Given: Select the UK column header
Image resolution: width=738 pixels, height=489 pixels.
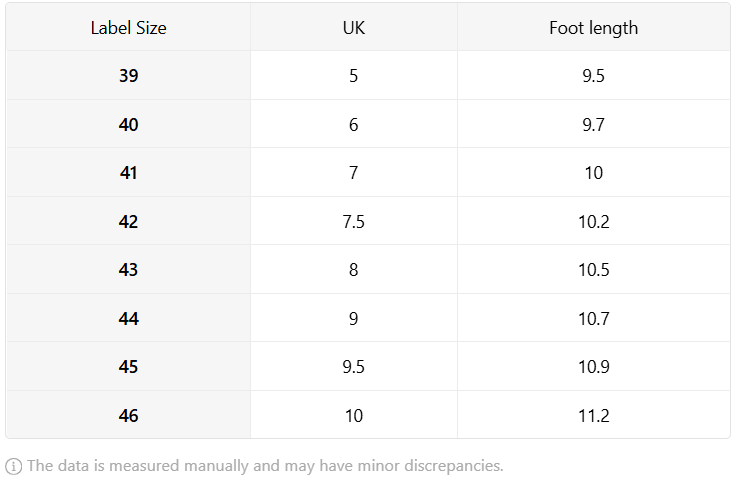Looking at the screenshot, I should coord(354,28).
